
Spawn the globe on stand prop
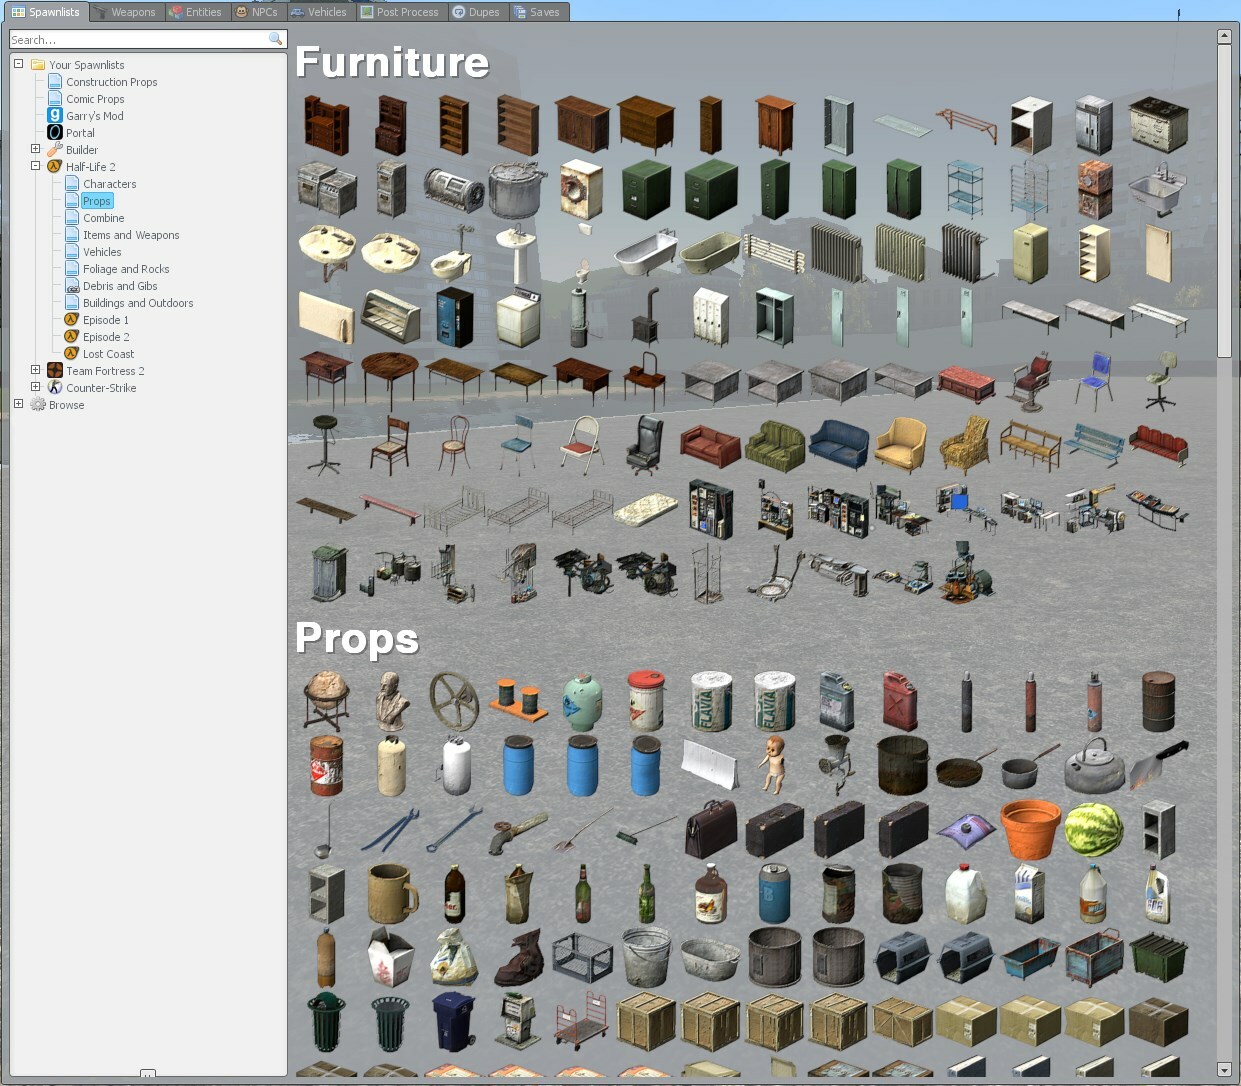326,702
